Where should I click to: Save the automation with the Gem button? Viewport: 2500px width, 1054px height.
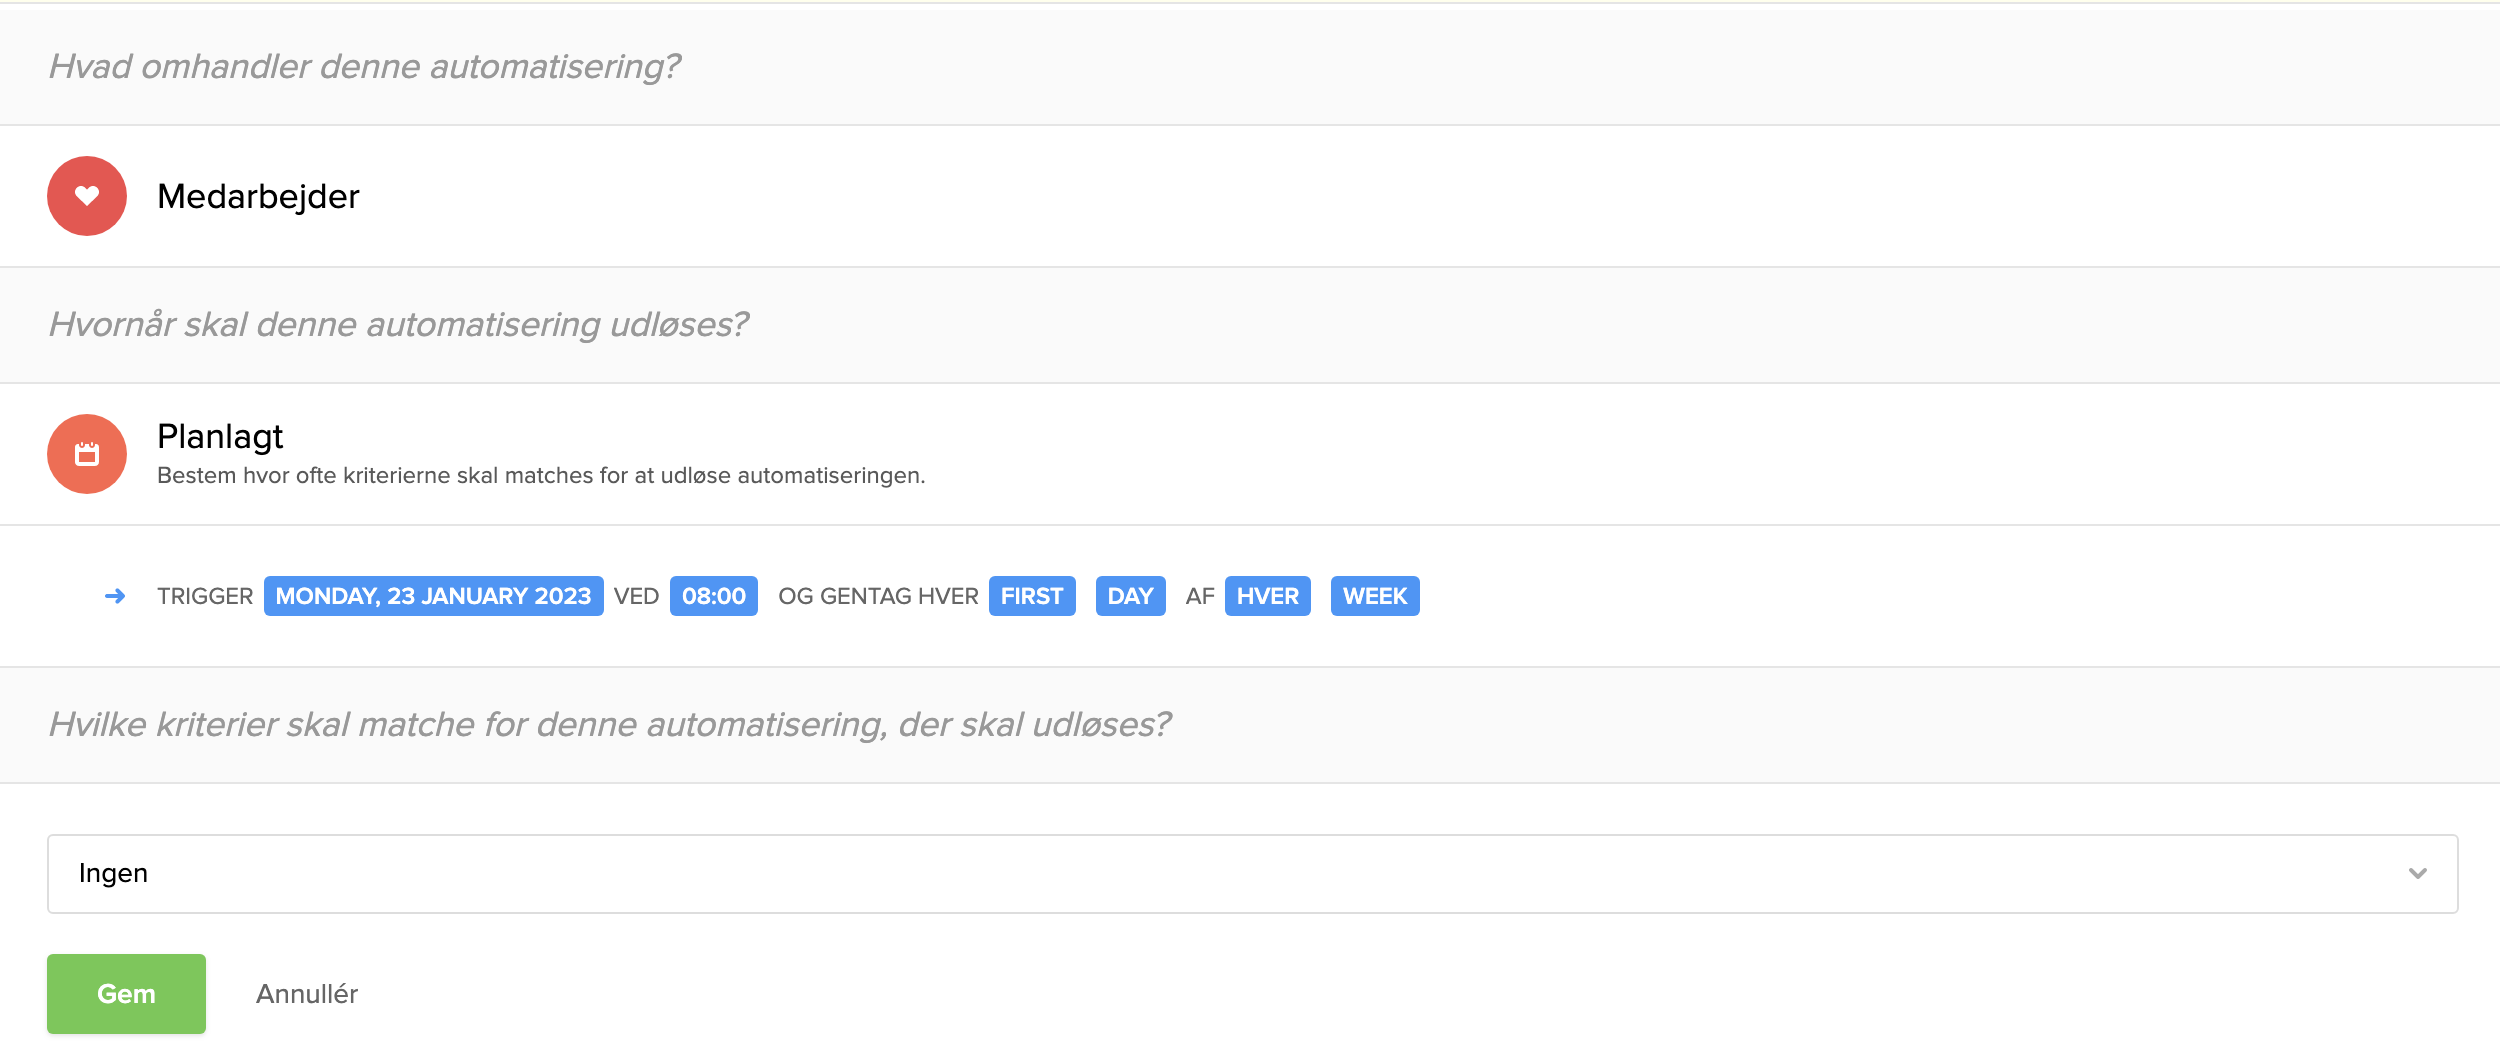click(x=126, y=994)
